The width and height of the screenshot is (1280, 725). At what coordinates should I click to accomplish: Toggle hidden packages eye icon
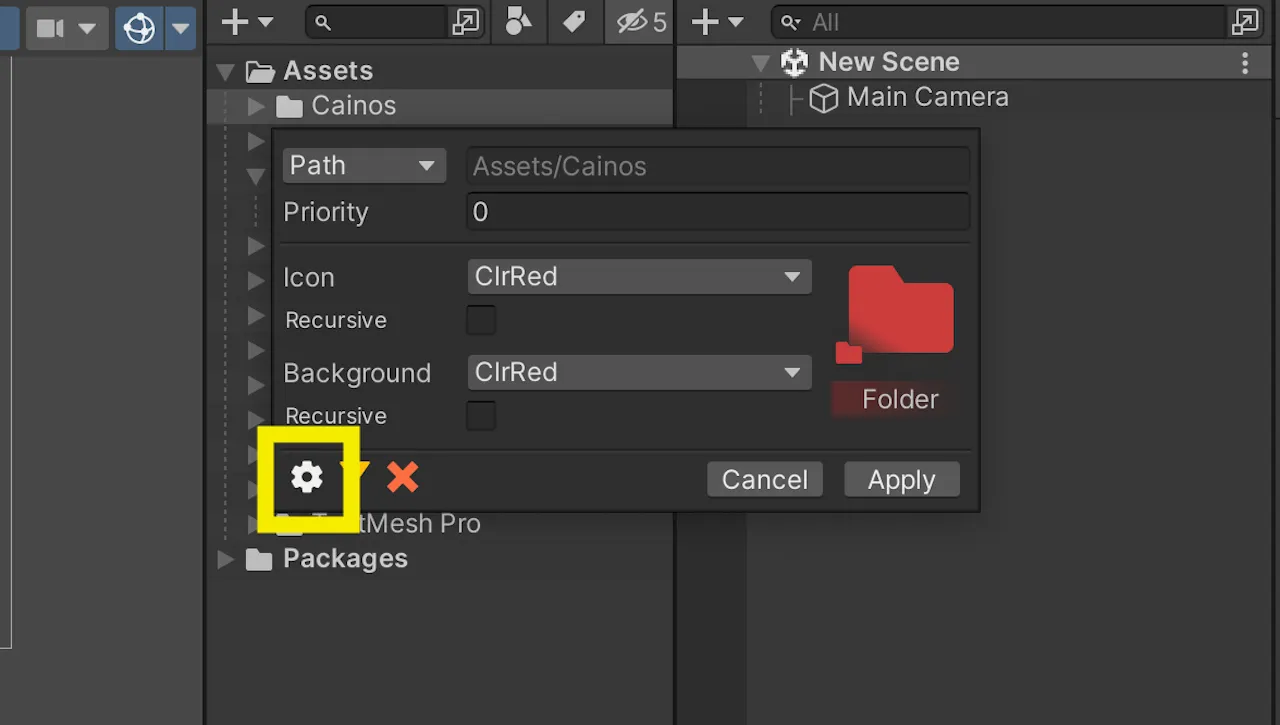click(x=632, y=22)
